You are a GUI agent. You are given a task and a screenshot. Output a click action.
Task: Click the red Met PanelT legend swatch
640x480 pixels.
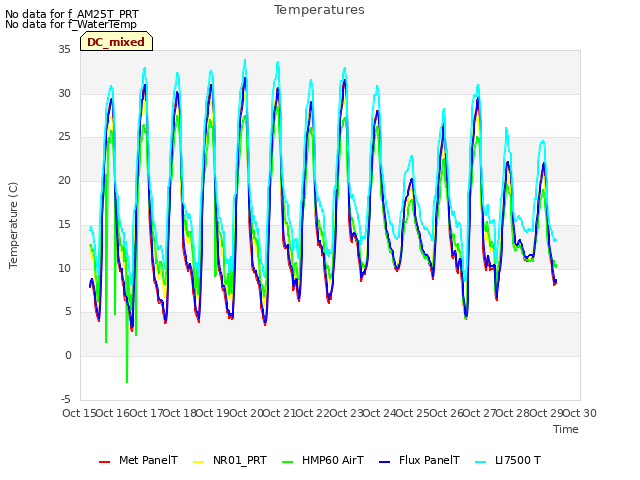click(x=104, y=462)
